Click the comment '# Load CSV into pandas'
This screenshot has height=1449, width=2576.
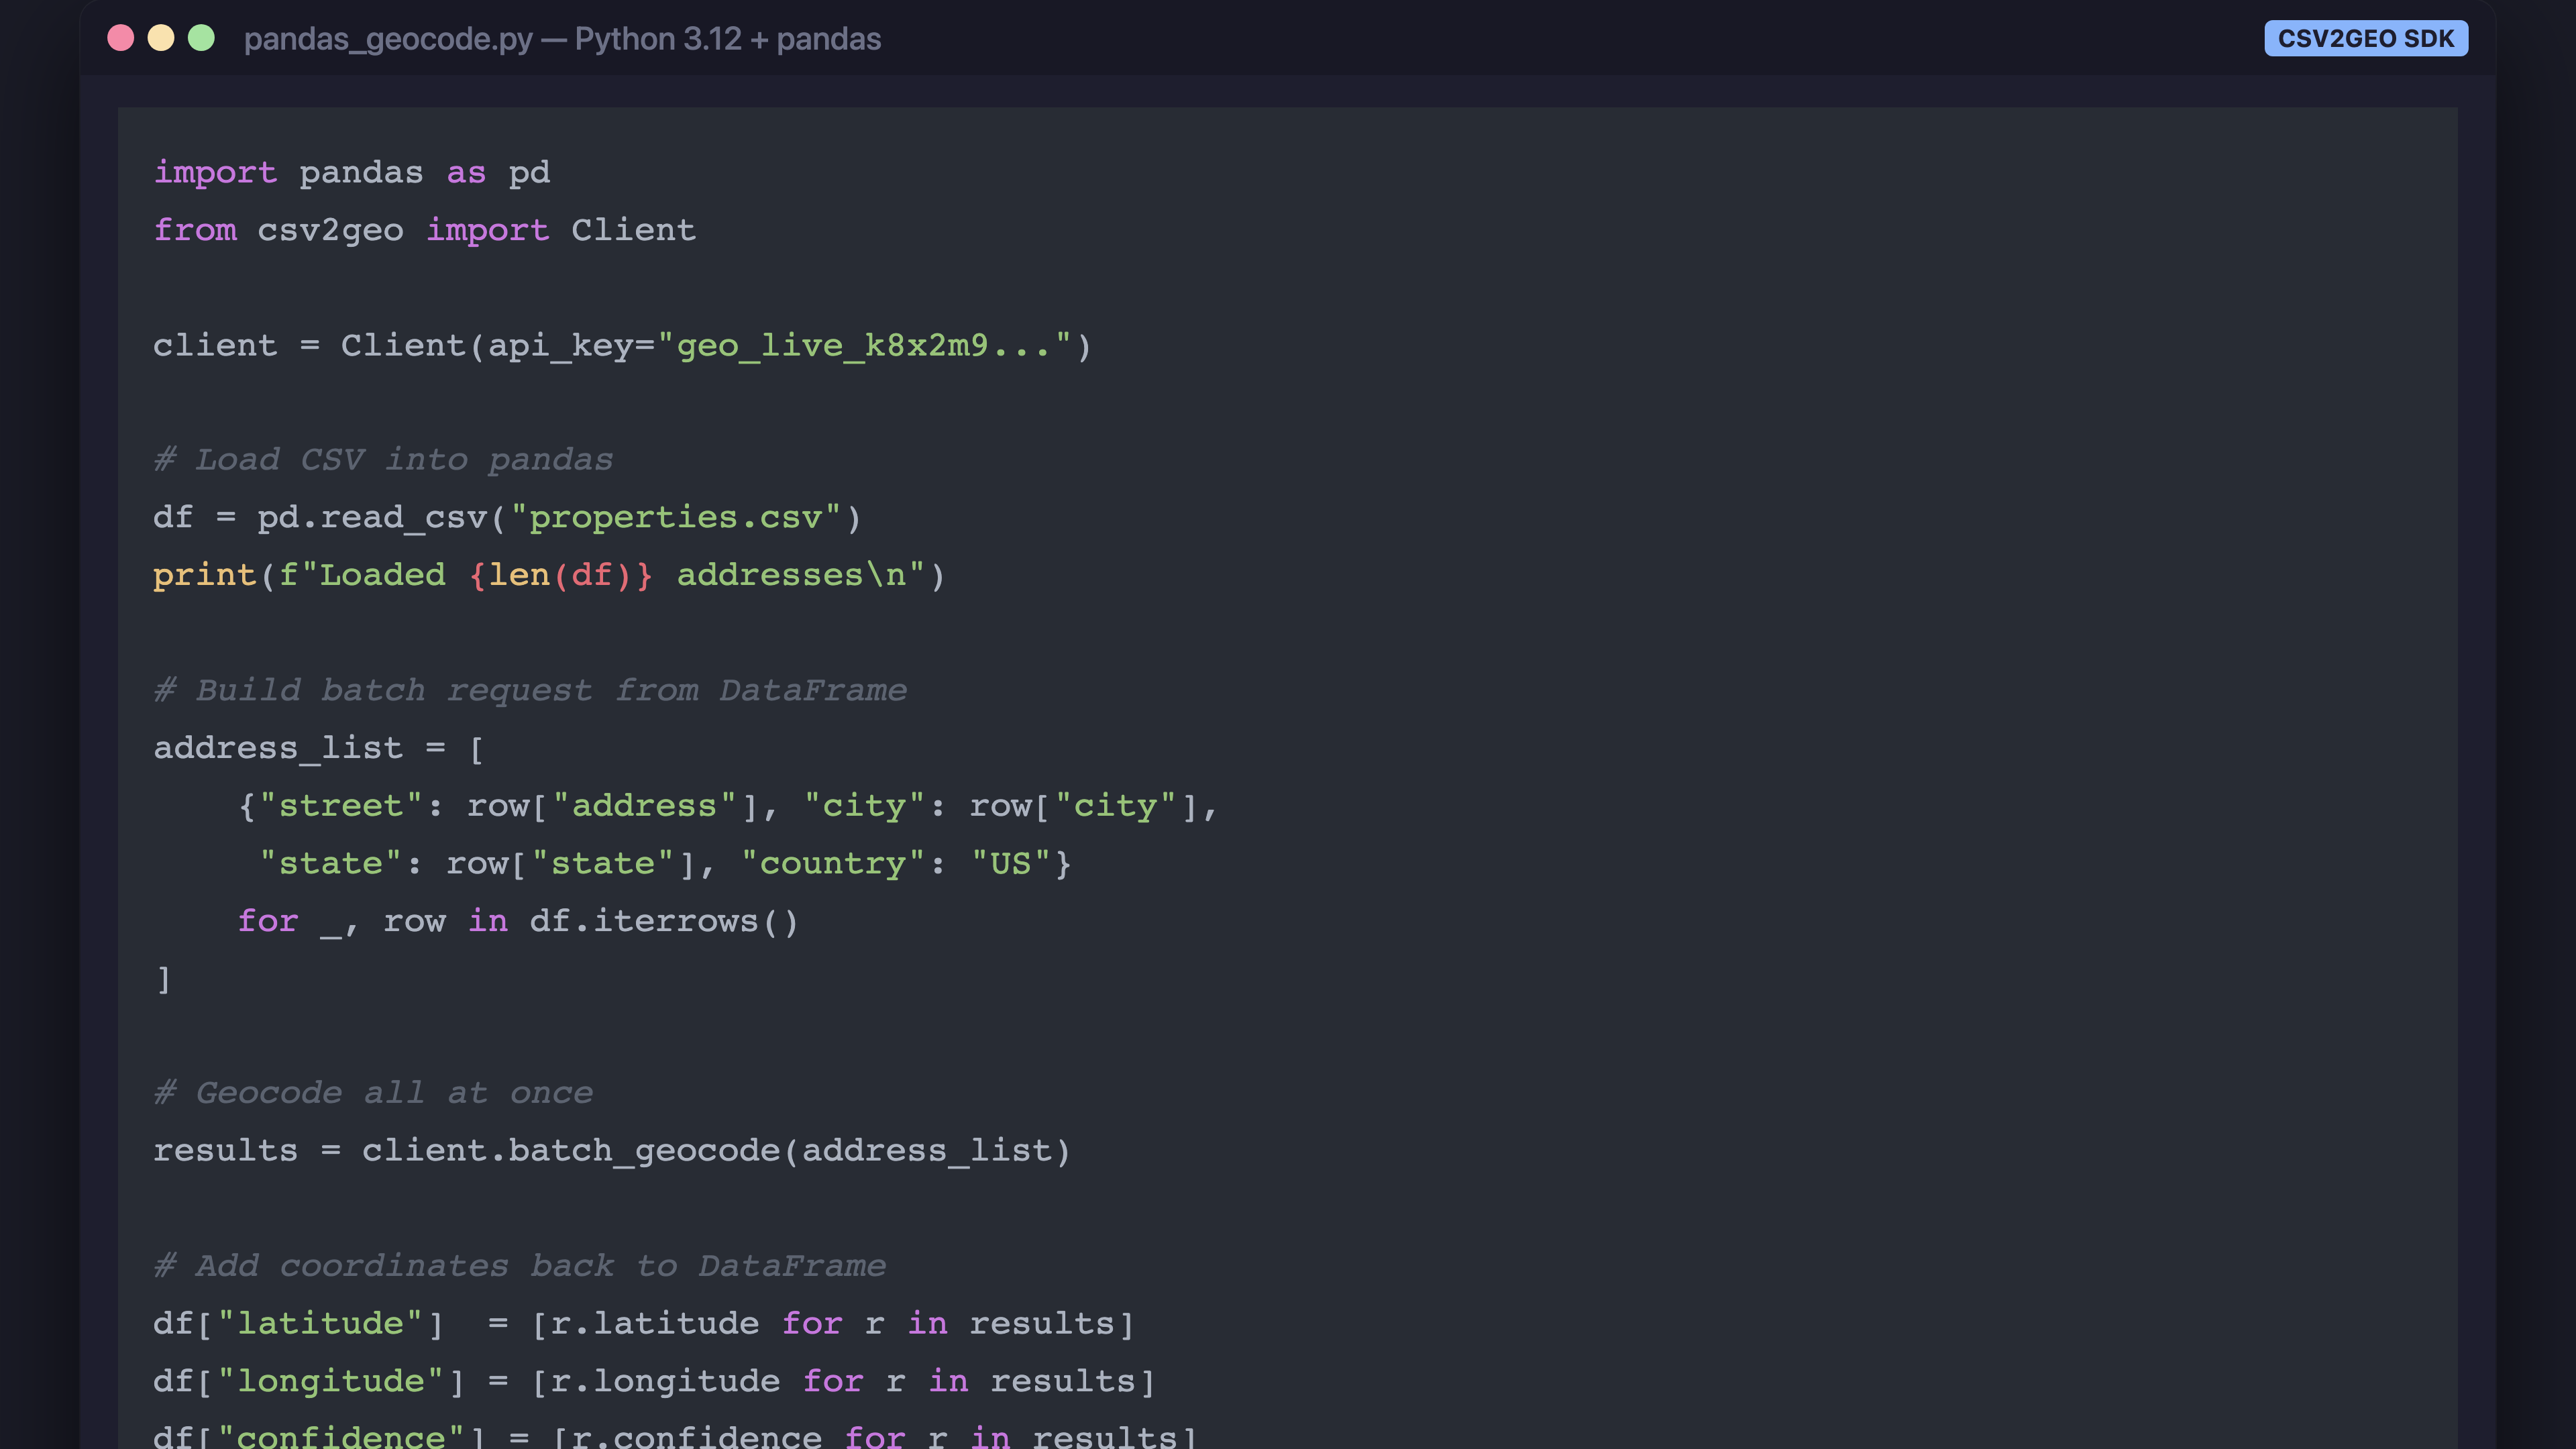(383, 460)
